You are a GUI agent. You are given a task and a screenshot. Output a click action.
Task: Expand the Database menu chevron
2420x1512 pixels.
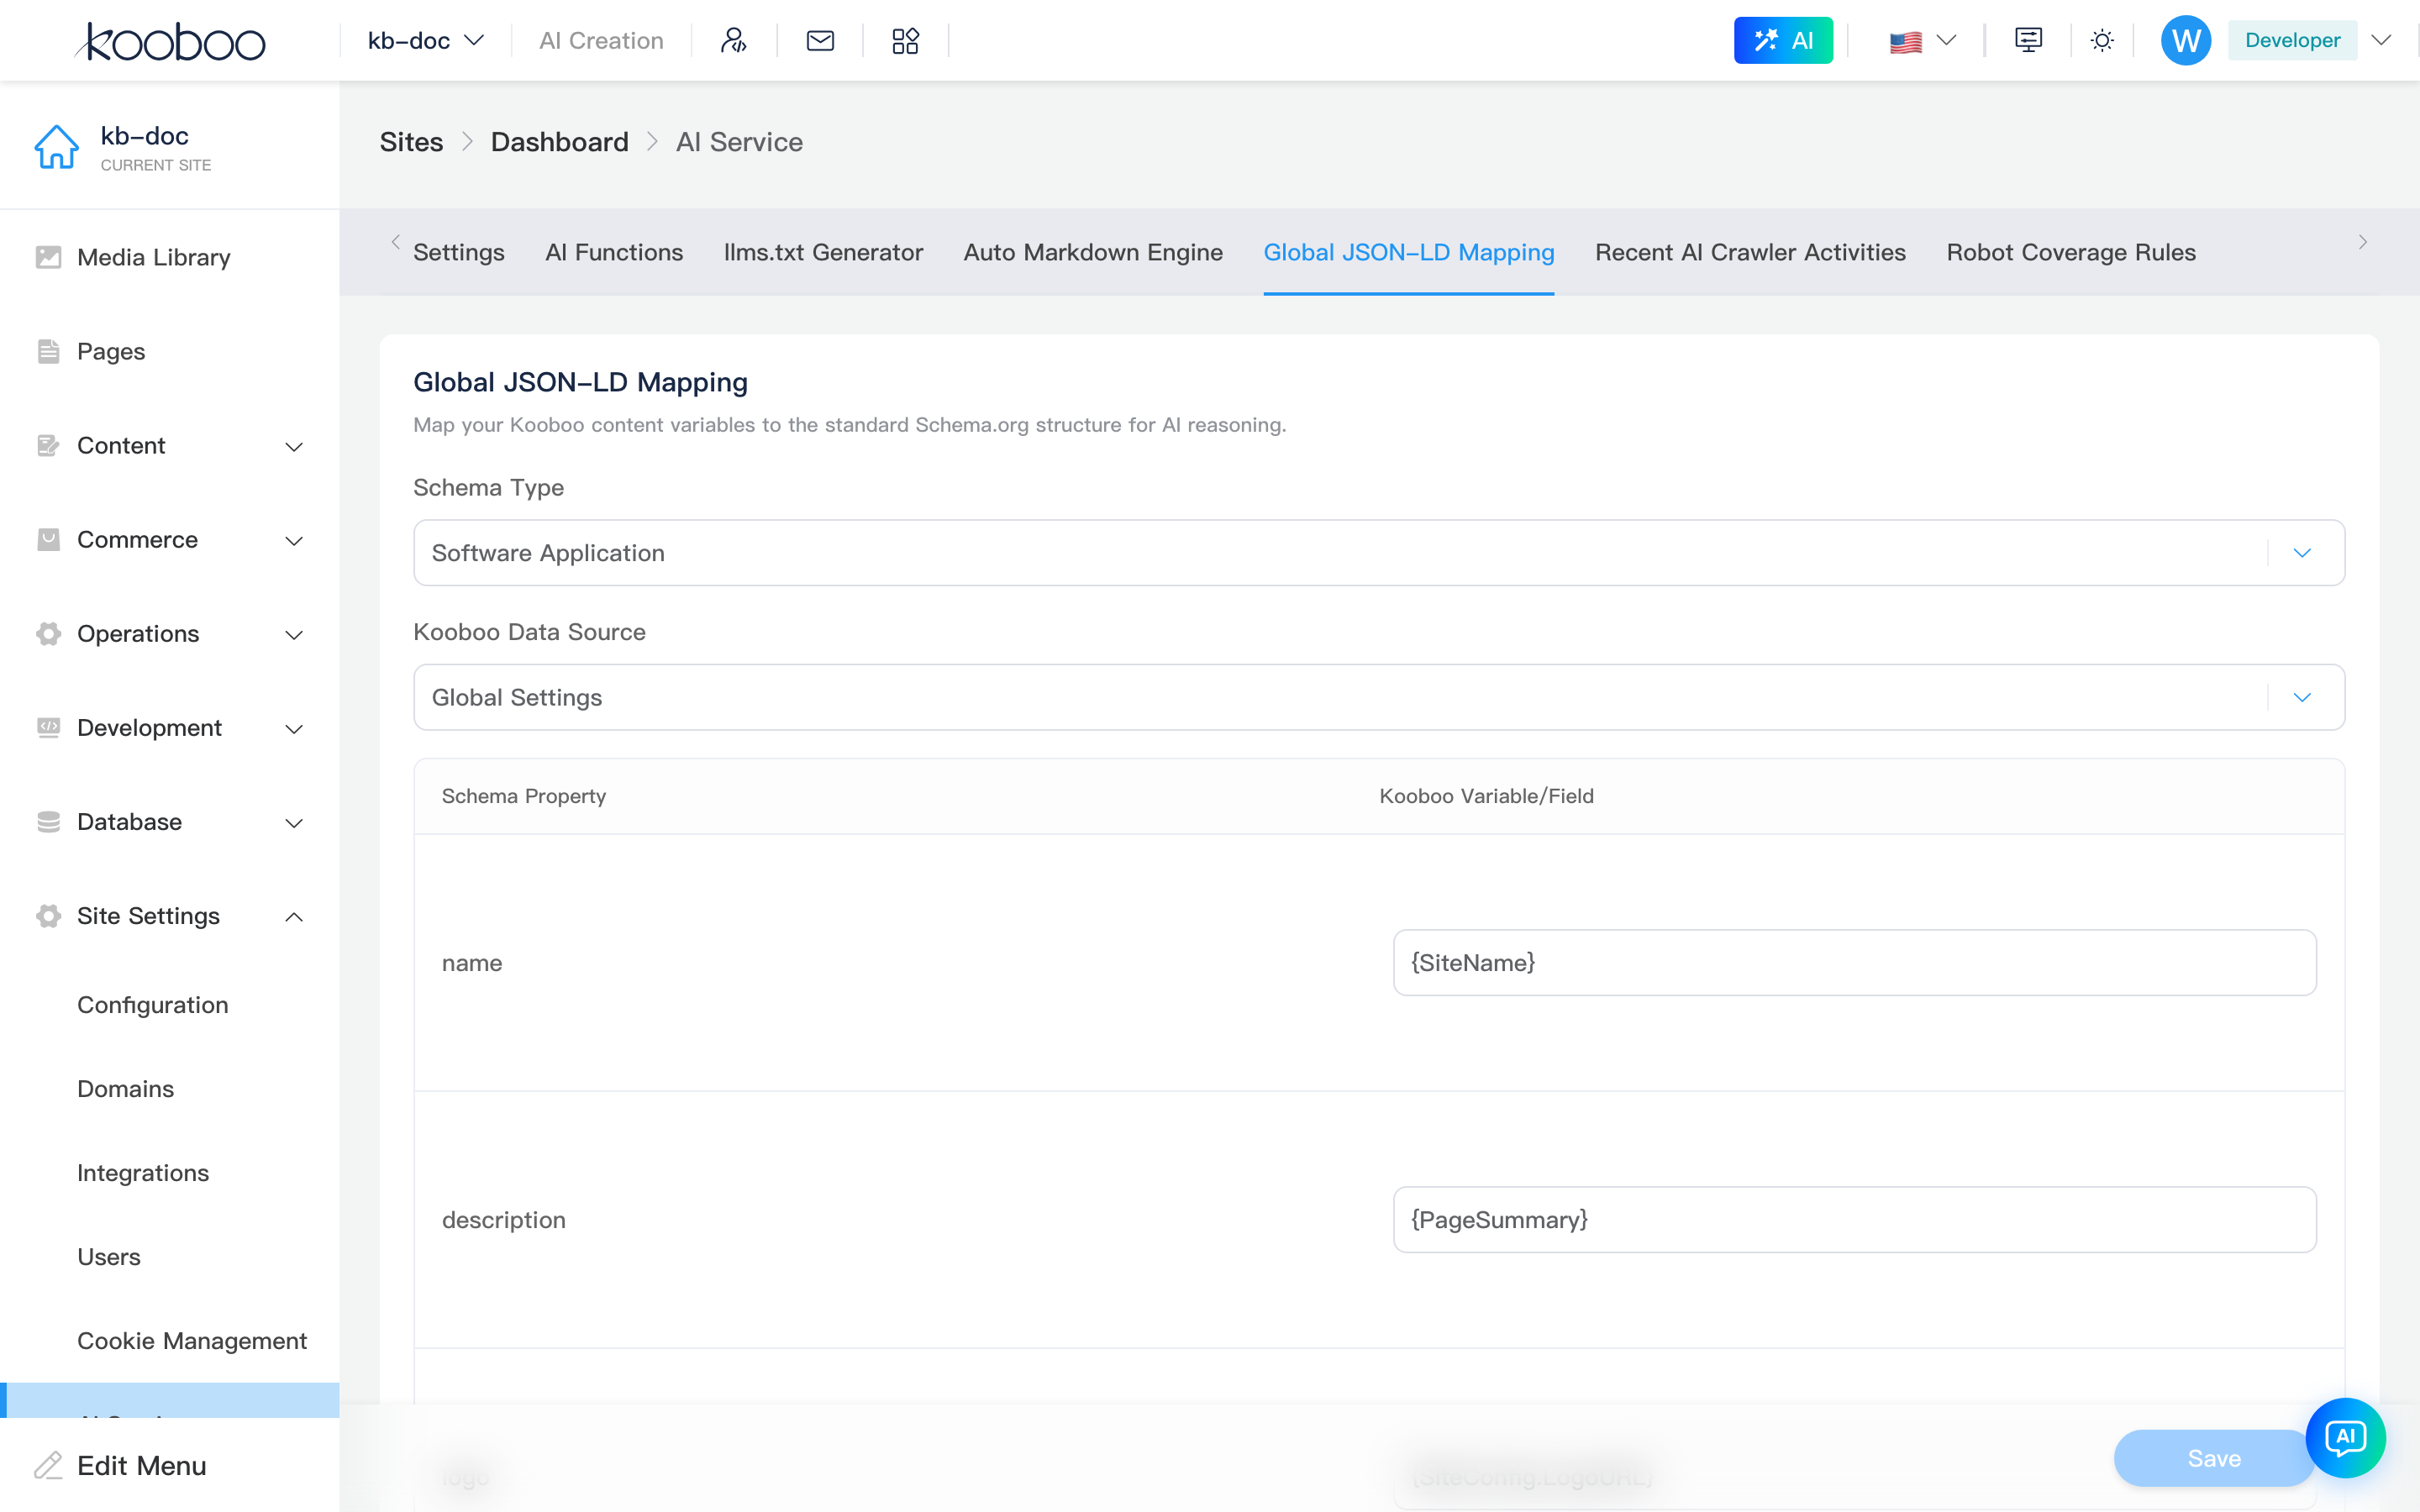(x=294, y=822)
